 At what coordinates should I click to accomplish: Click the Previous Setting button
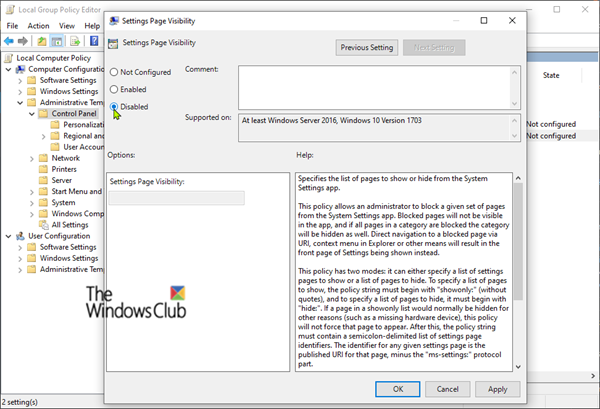367,47
